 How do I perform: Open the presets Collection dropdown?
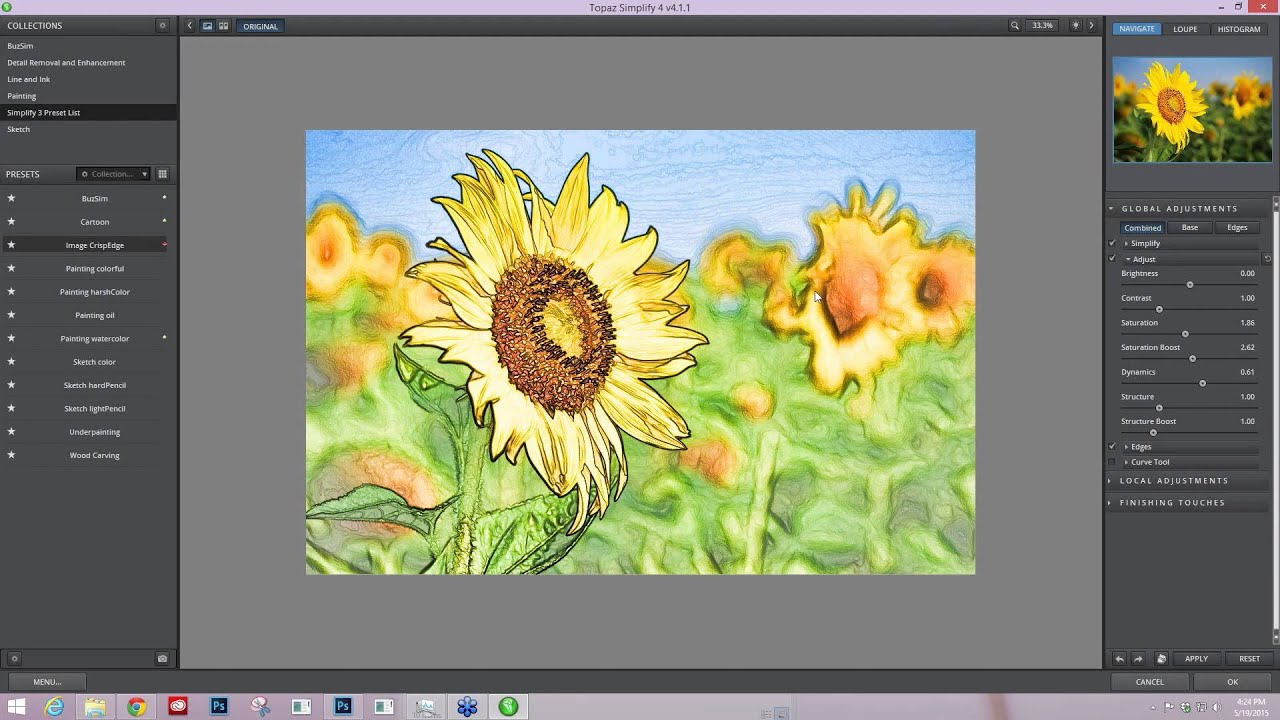pyautogui.click(x=113, y=174)
